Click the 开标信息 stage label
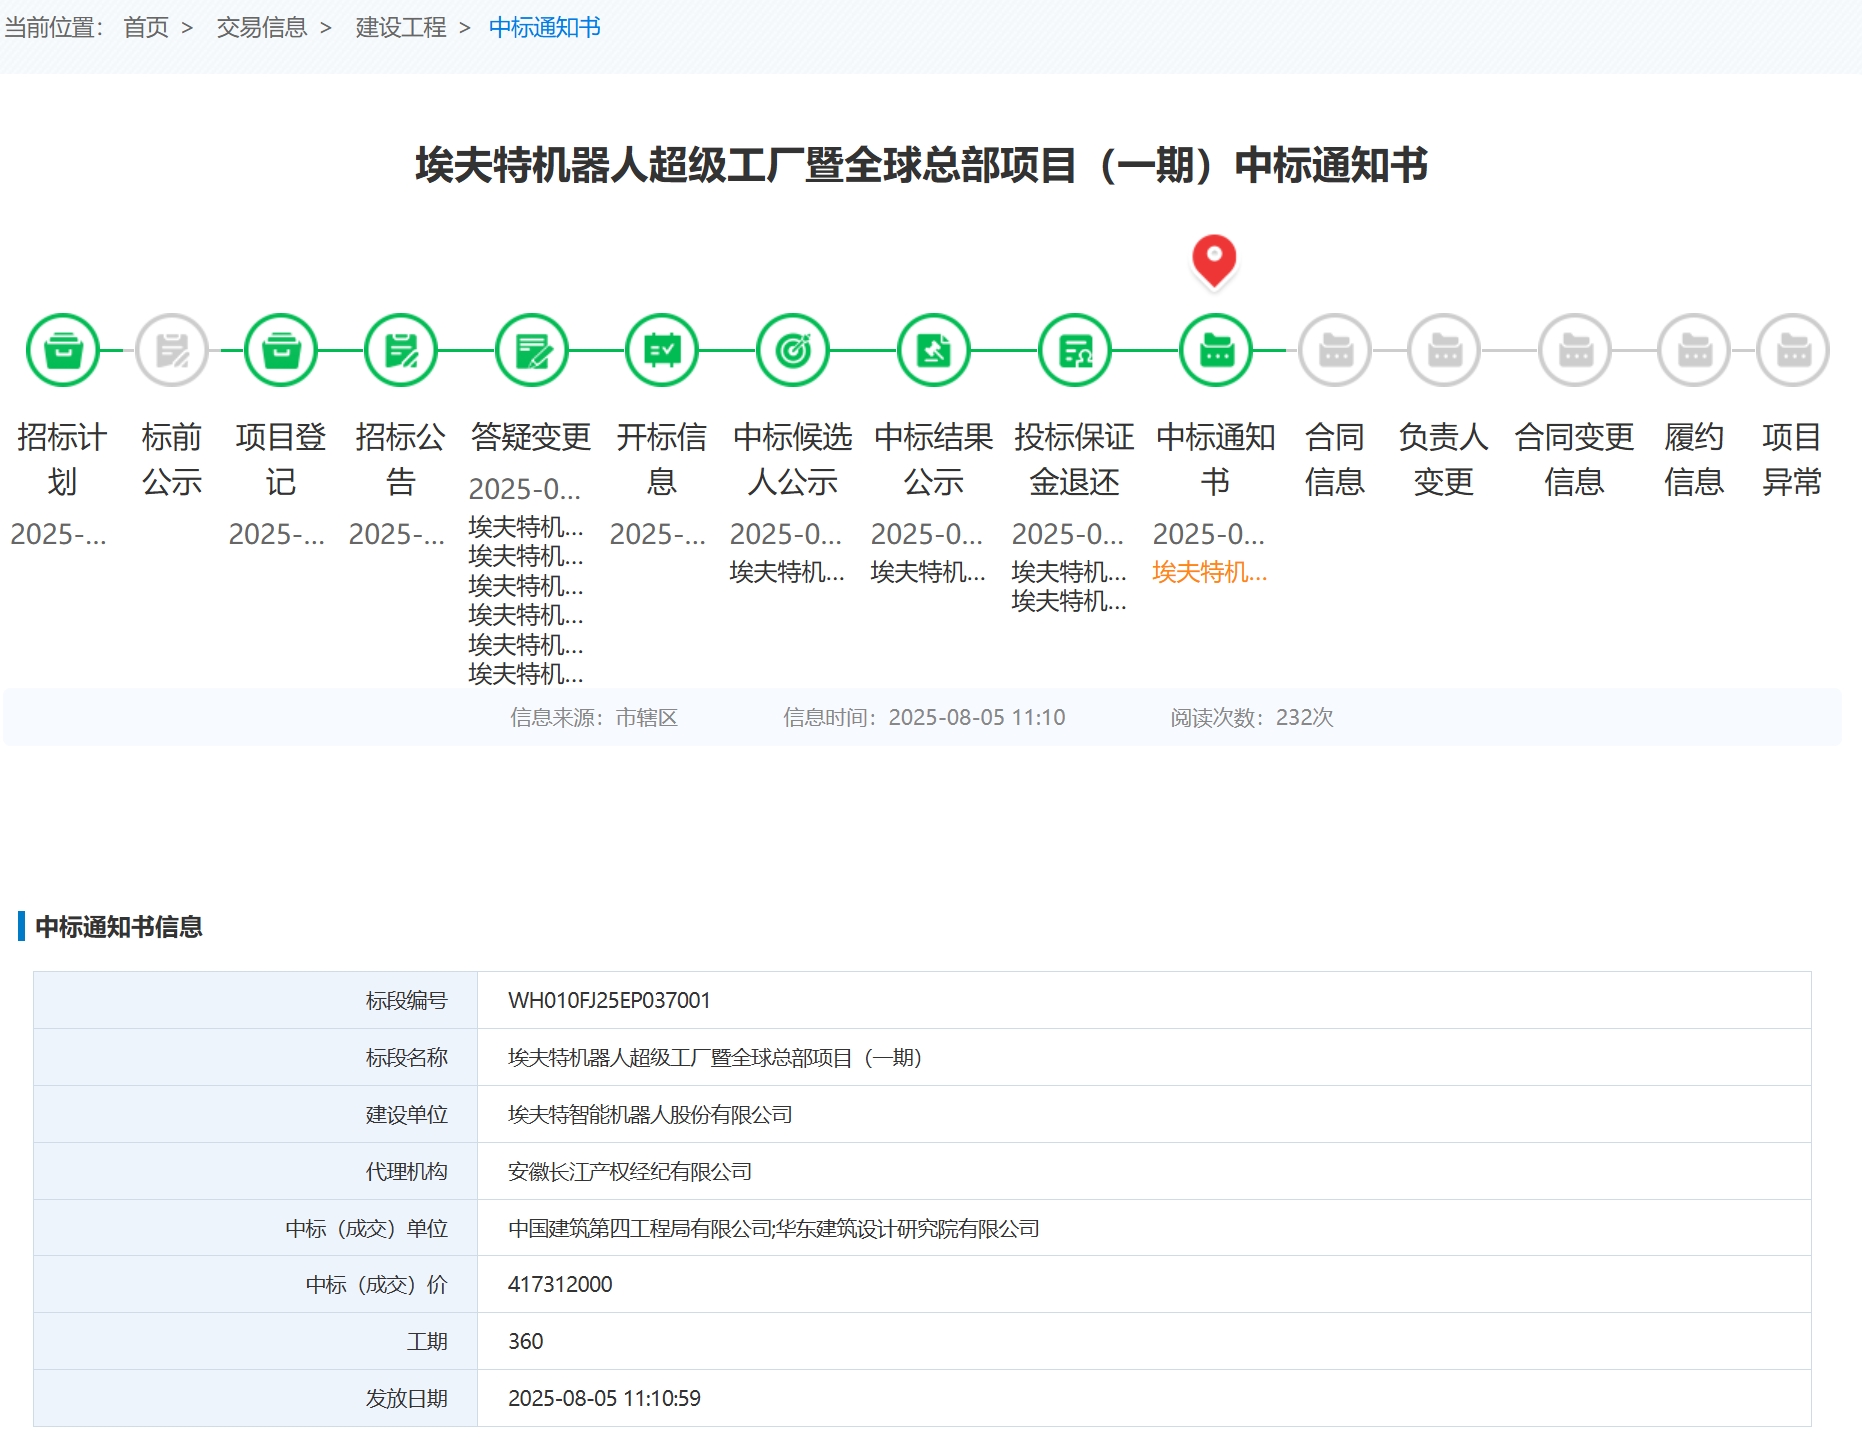Image resolution: width=1862 pixels, height=1444 pixels. (662, 460)
